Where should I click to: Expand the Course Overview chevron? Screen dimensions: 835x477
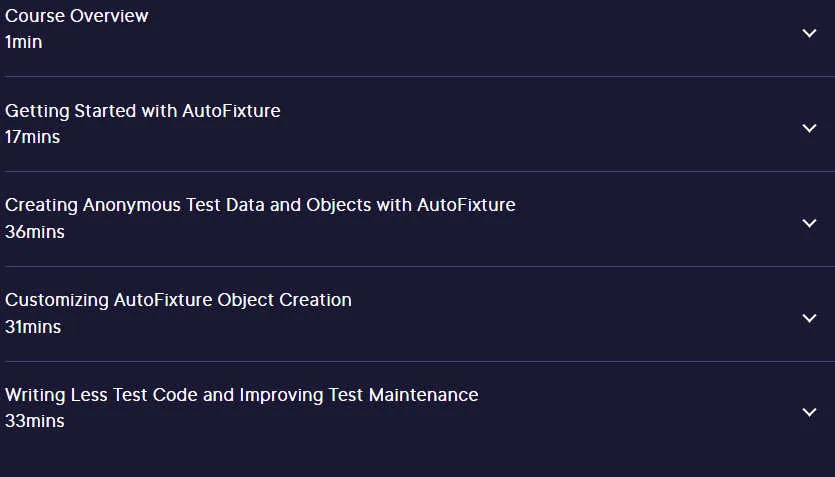[x=809, y=34]
